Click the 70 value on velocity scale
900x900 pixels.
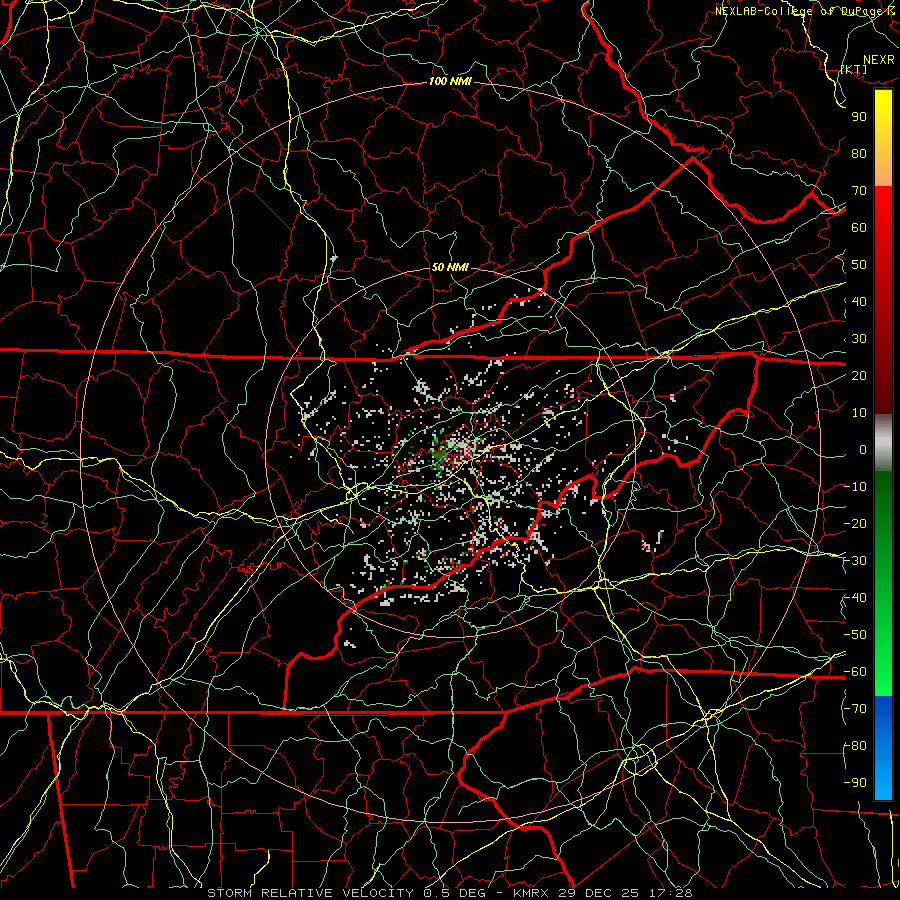click(859, 191)
